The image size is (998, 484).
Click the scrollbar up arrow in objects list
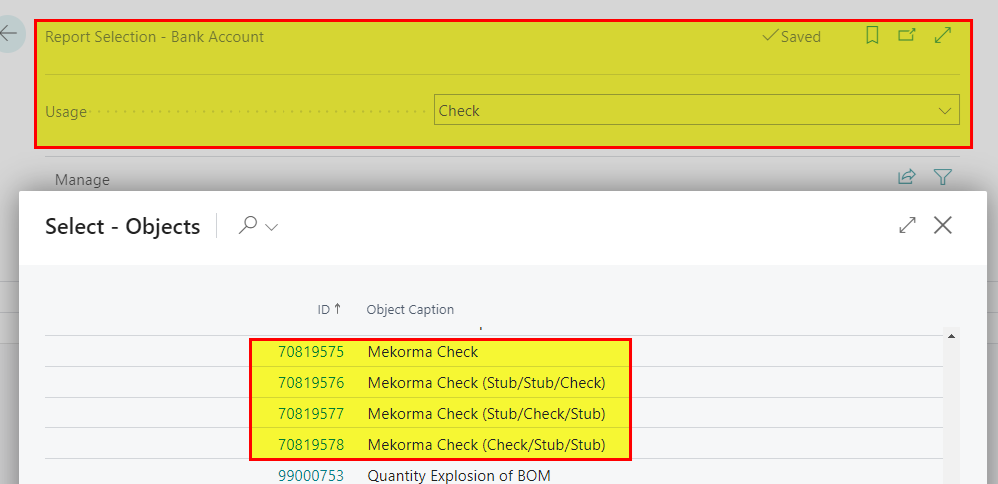[951, 336]
